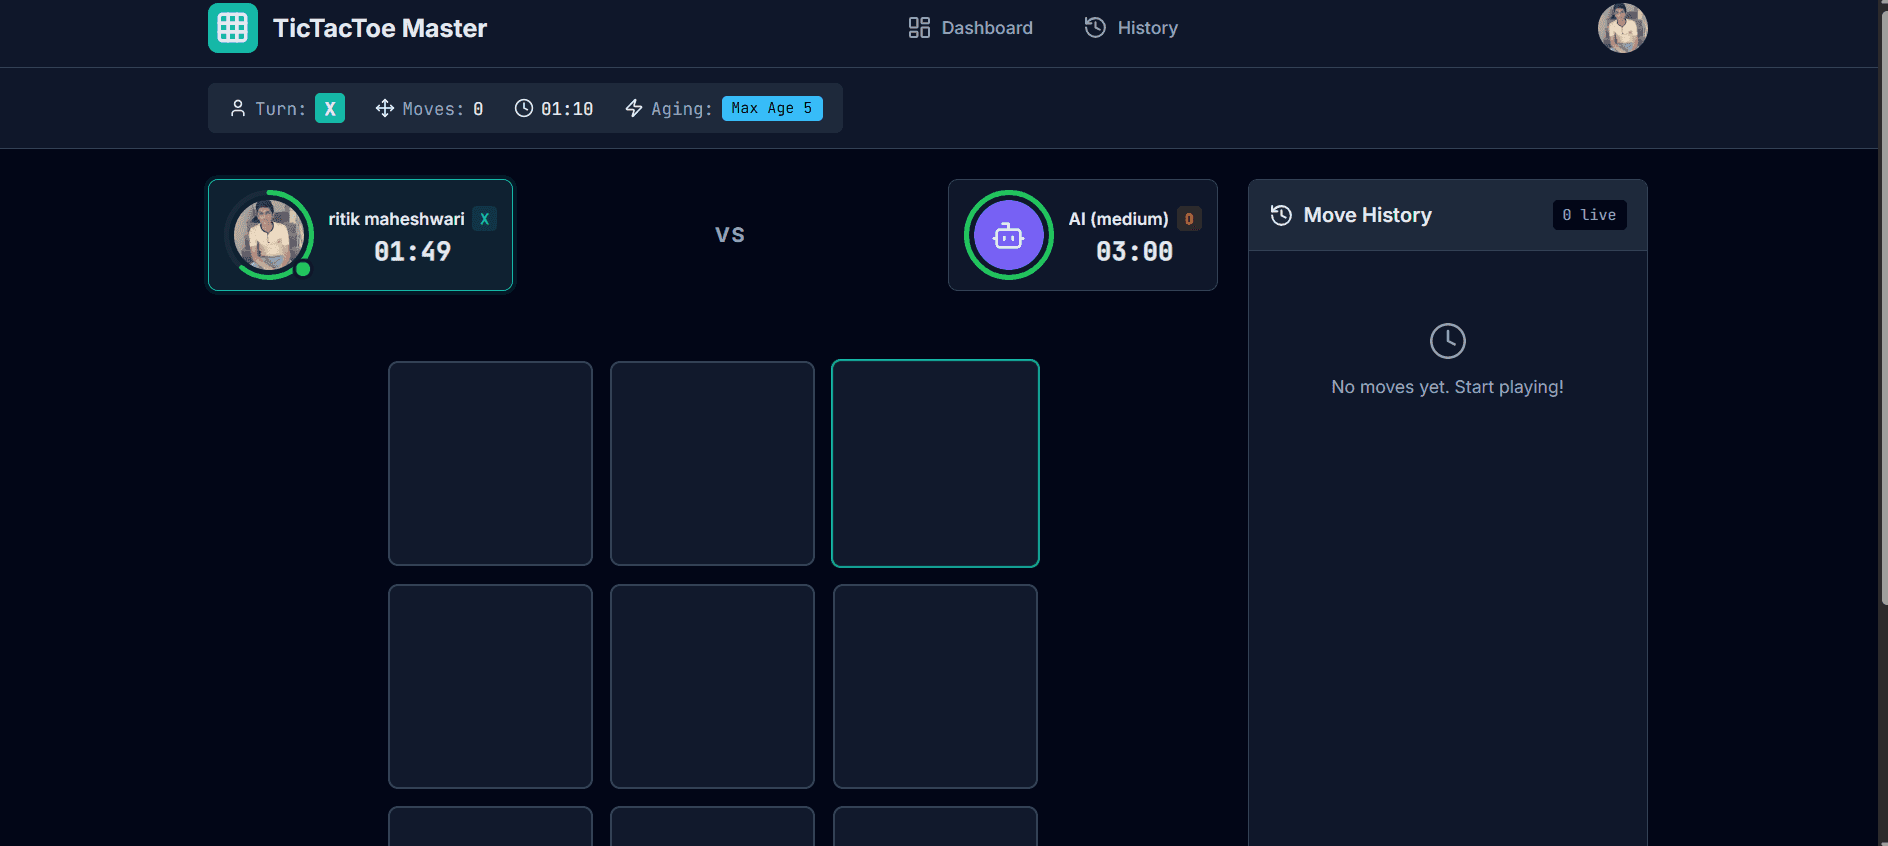The height and width of the screenshot is (846, 1888).
Task: Click the AI robot avatar icon
Action: 1008,235
